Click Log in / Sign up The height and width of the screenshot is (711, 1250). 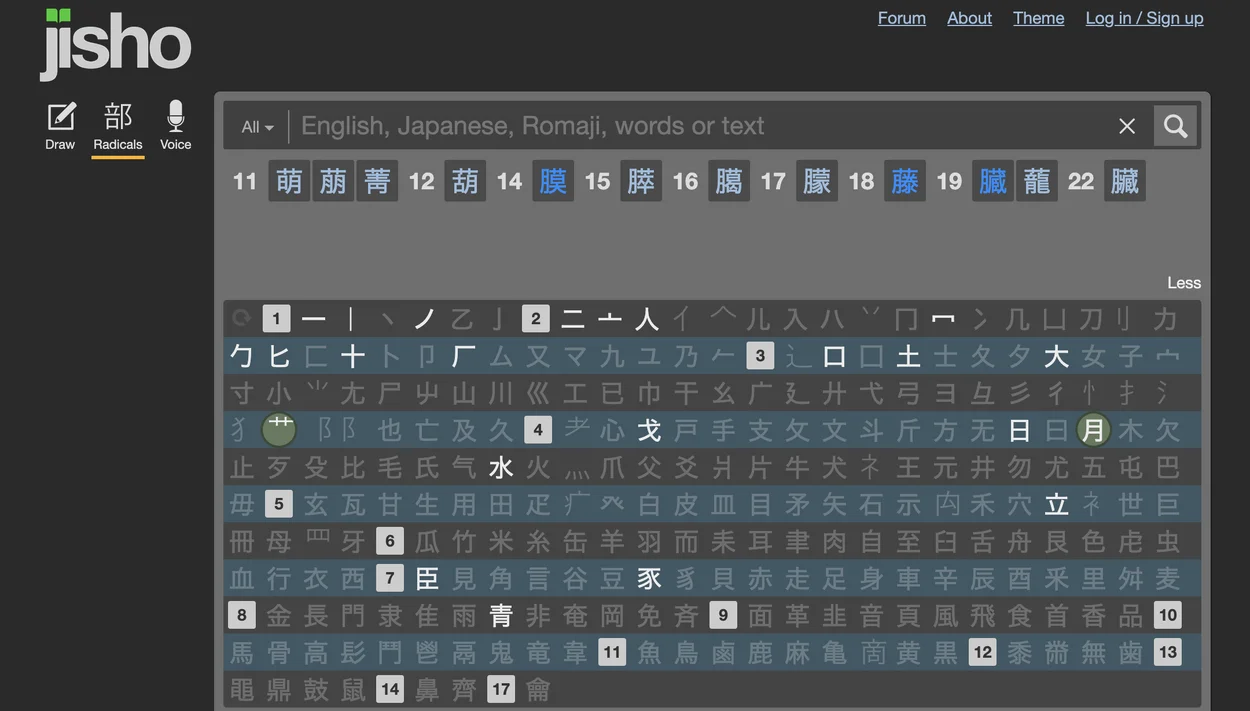pos(1144,18)
